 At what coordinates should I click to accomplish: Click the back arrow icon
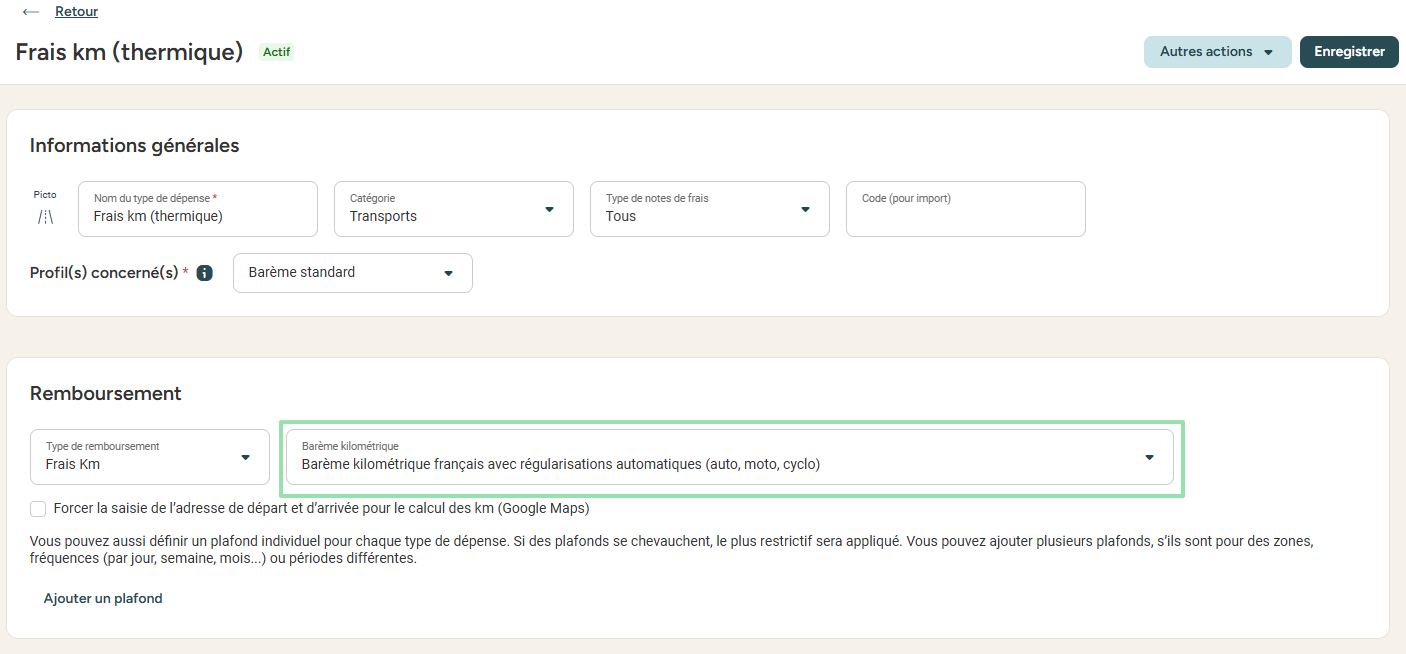tap(31, 12)
